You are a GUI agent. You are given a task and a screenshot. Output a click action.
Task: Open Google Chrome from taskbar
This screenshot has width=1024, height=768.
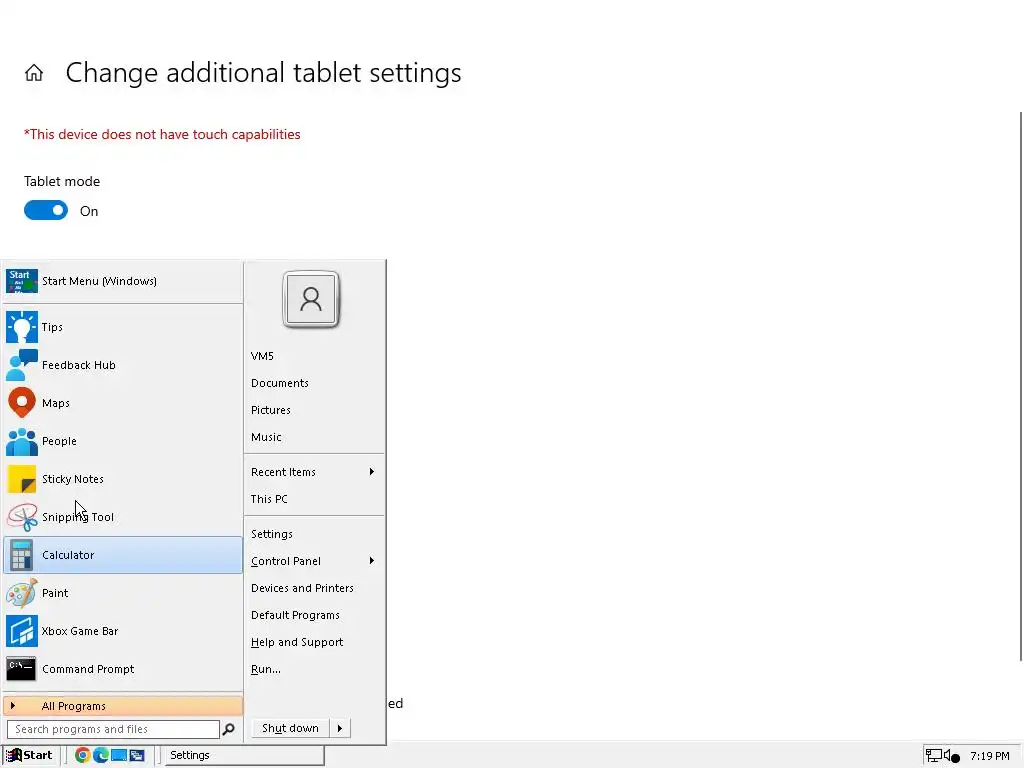82,755
